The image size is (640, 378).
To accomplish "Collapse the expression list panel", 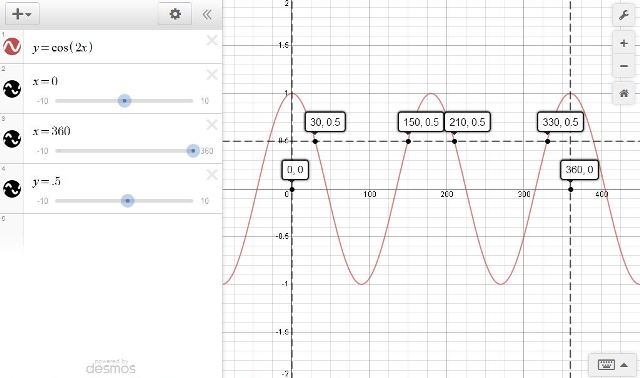I will click(x=207, y=15).
